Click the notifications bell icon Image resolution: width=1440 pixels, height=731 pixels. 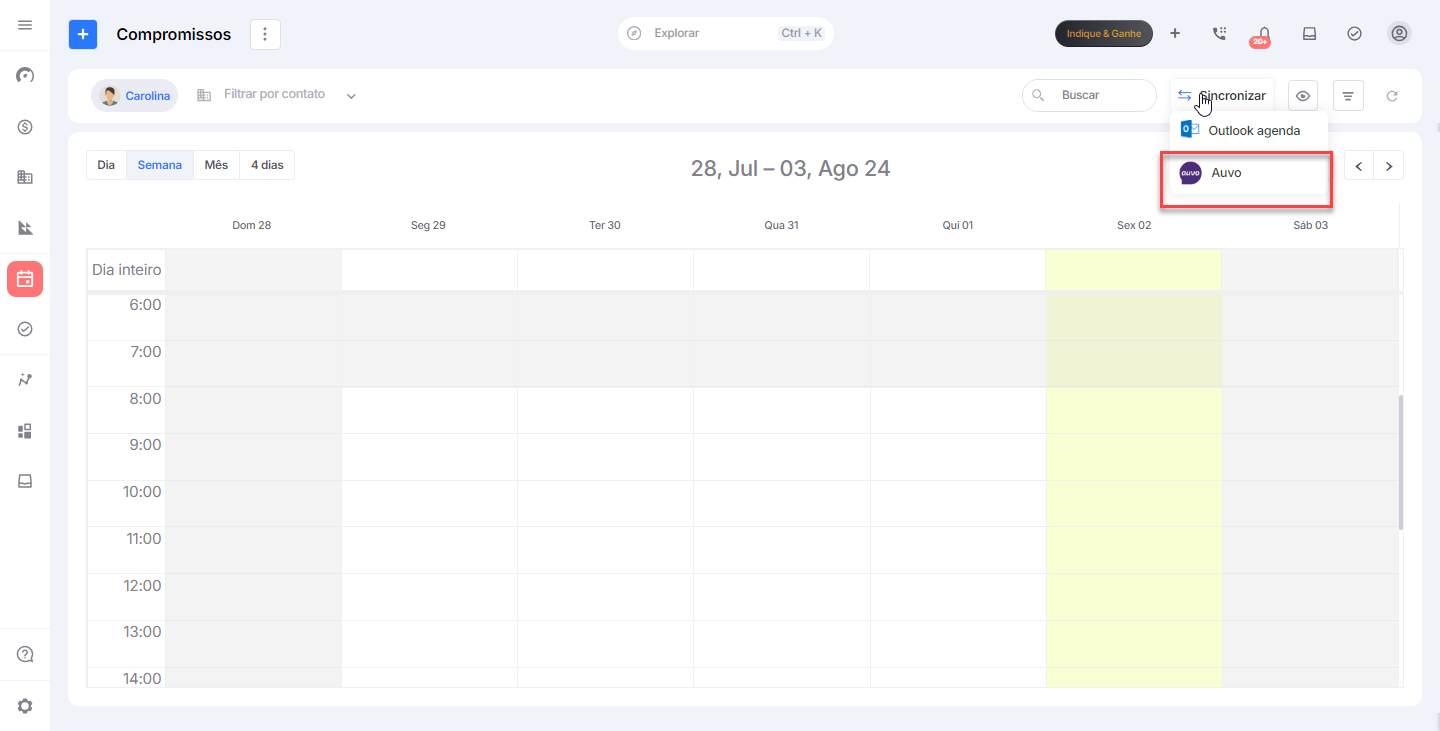(x=1264, y=34)
